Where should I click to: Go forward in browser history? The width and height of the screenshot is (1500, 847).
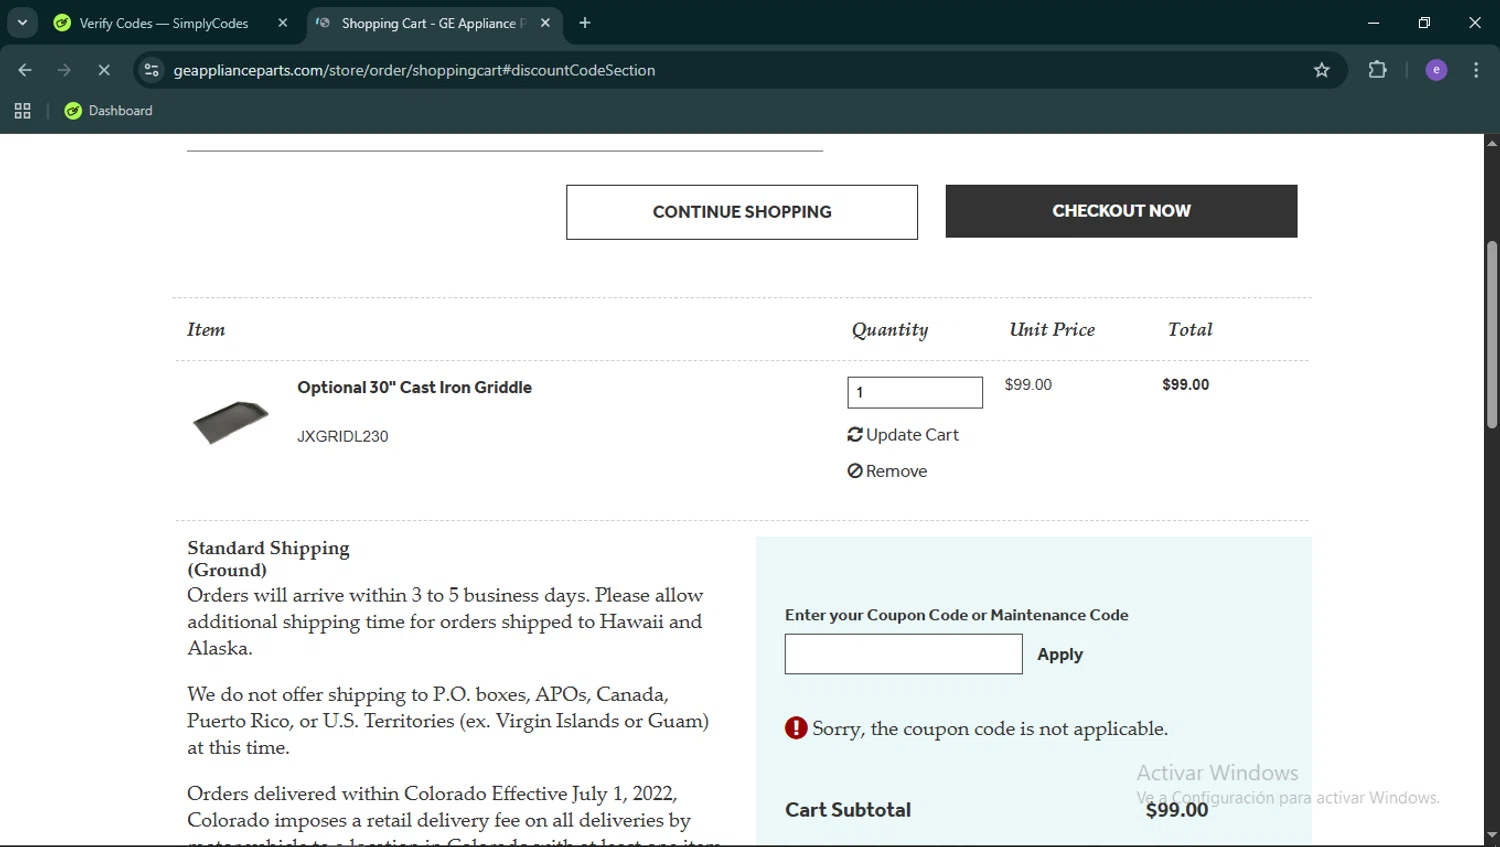pos(64,70)
